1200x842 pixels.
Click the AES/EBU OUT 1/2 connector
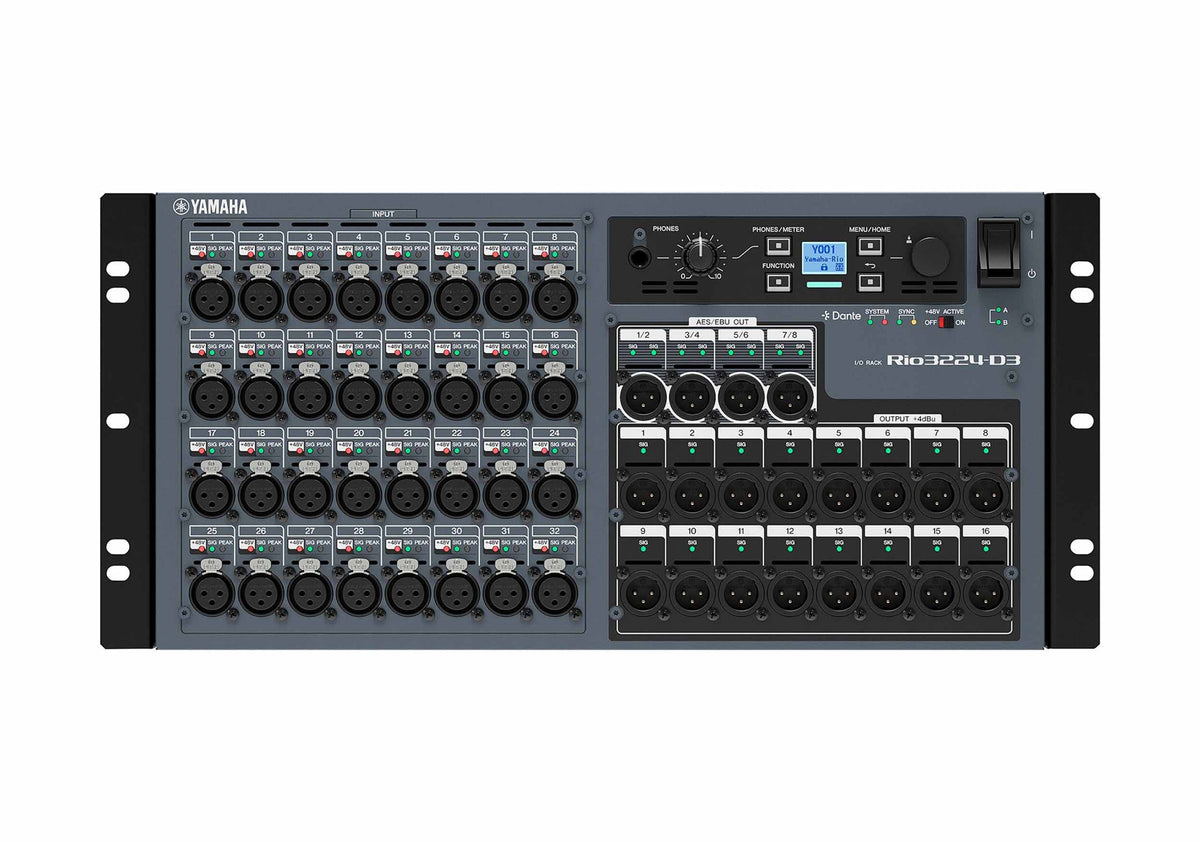click(x=644, y=397)
